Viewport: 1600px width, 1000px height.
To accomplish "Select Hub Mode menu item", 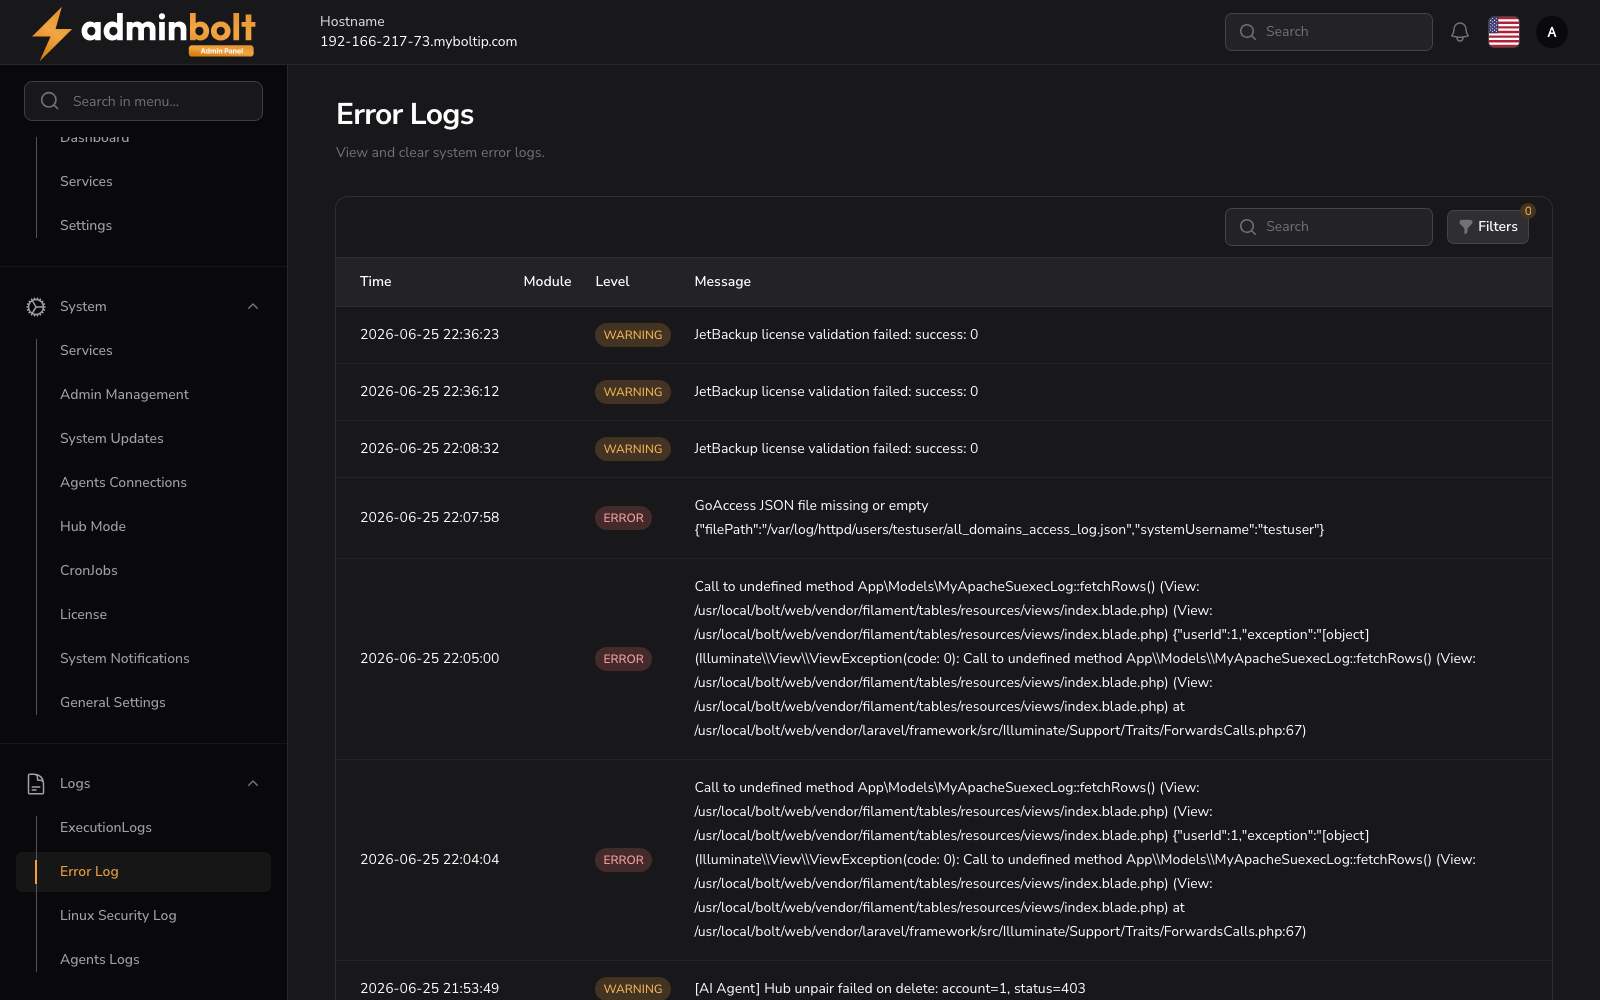I will click(x=93, y=527).
